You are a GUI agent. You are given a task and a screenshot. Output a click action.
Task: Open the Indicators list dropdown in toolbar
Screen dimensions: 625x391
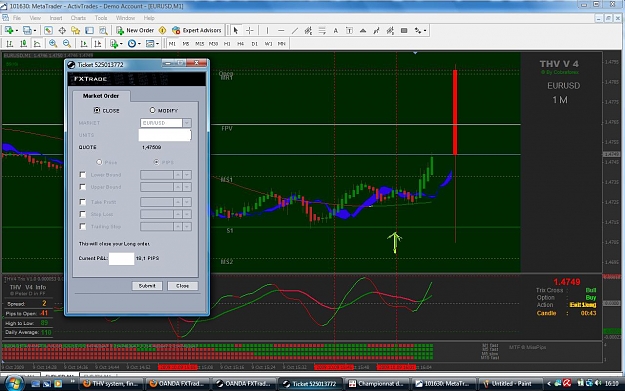point(116,43)
